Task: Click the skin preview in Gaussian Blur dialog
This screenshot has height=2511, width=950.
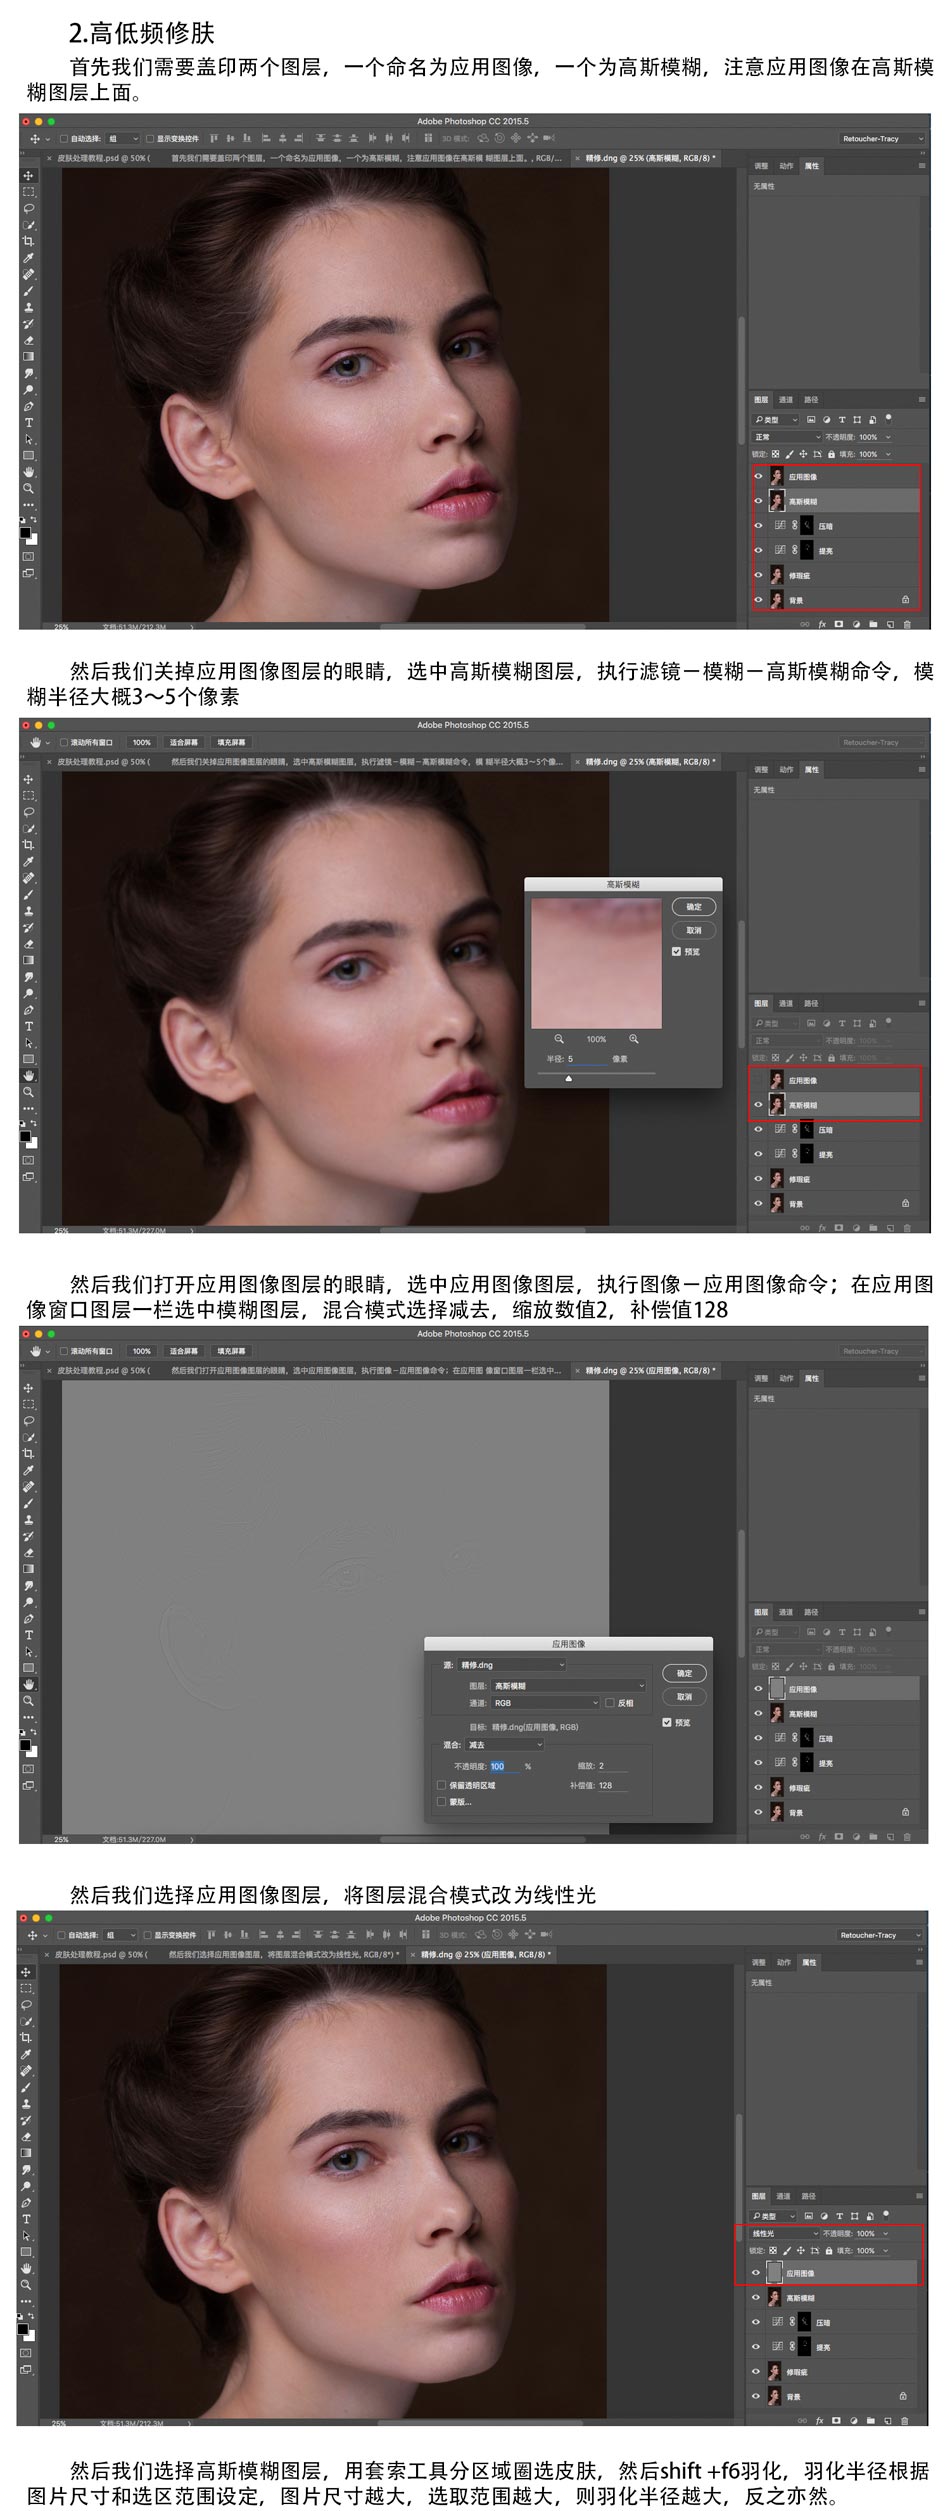Action: coord(596,963)
